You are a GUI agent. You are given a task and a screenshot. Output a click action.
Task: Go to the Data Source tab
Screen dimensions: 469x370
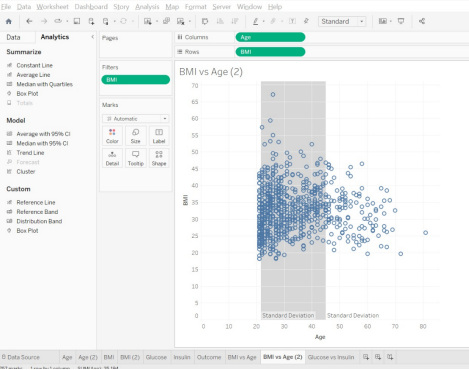pos(21,357)
